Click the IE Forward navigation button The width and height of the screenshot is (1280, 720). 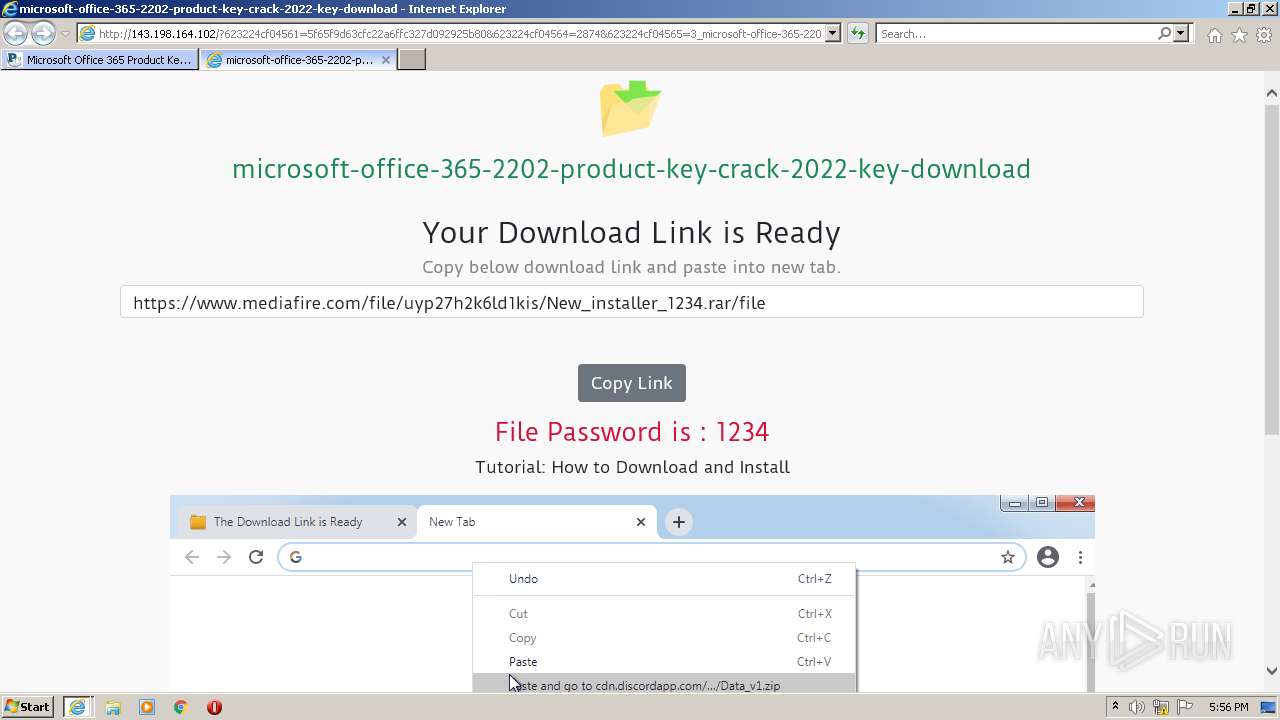pos(43,33)
